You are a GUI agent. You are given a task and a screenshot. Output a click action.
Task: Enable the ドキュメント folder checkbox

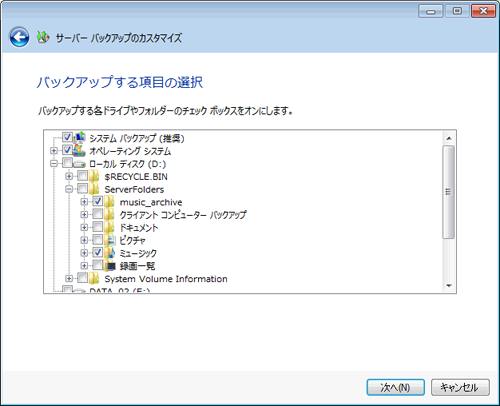pos(98,227)
